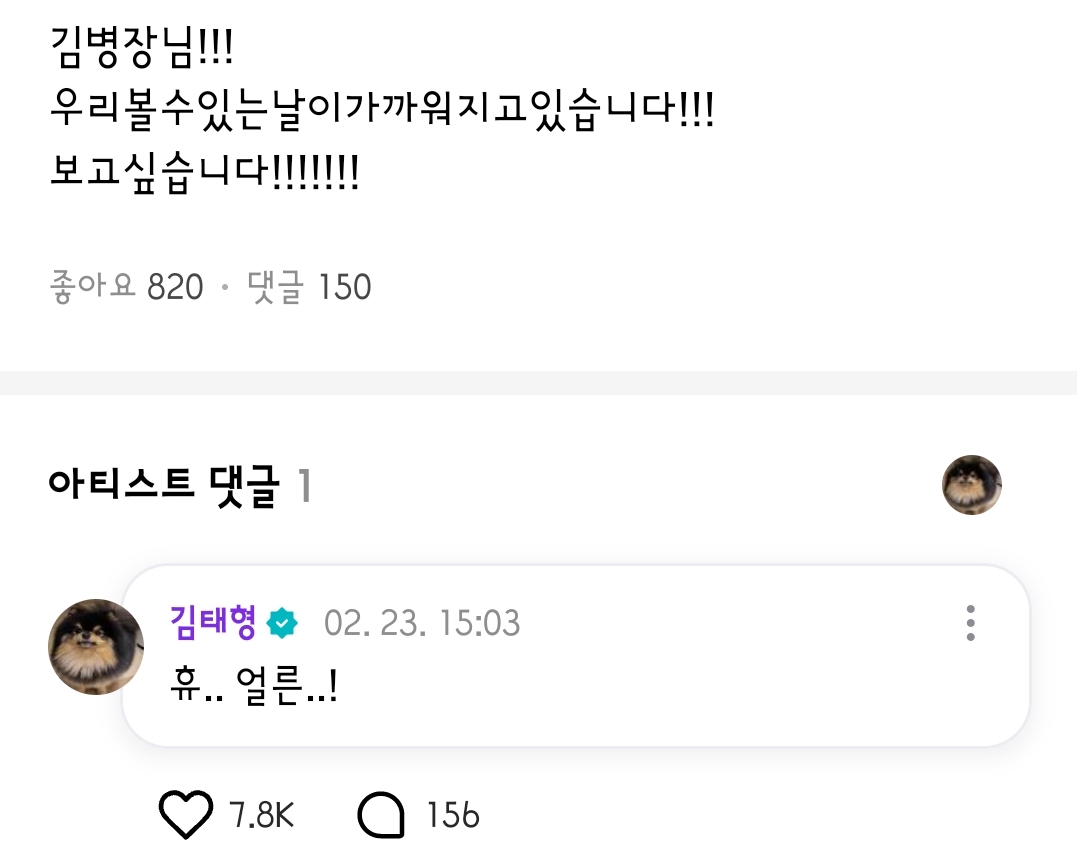Tap the small dog avatar beside 아티스트 댓글

click(972, 484)
